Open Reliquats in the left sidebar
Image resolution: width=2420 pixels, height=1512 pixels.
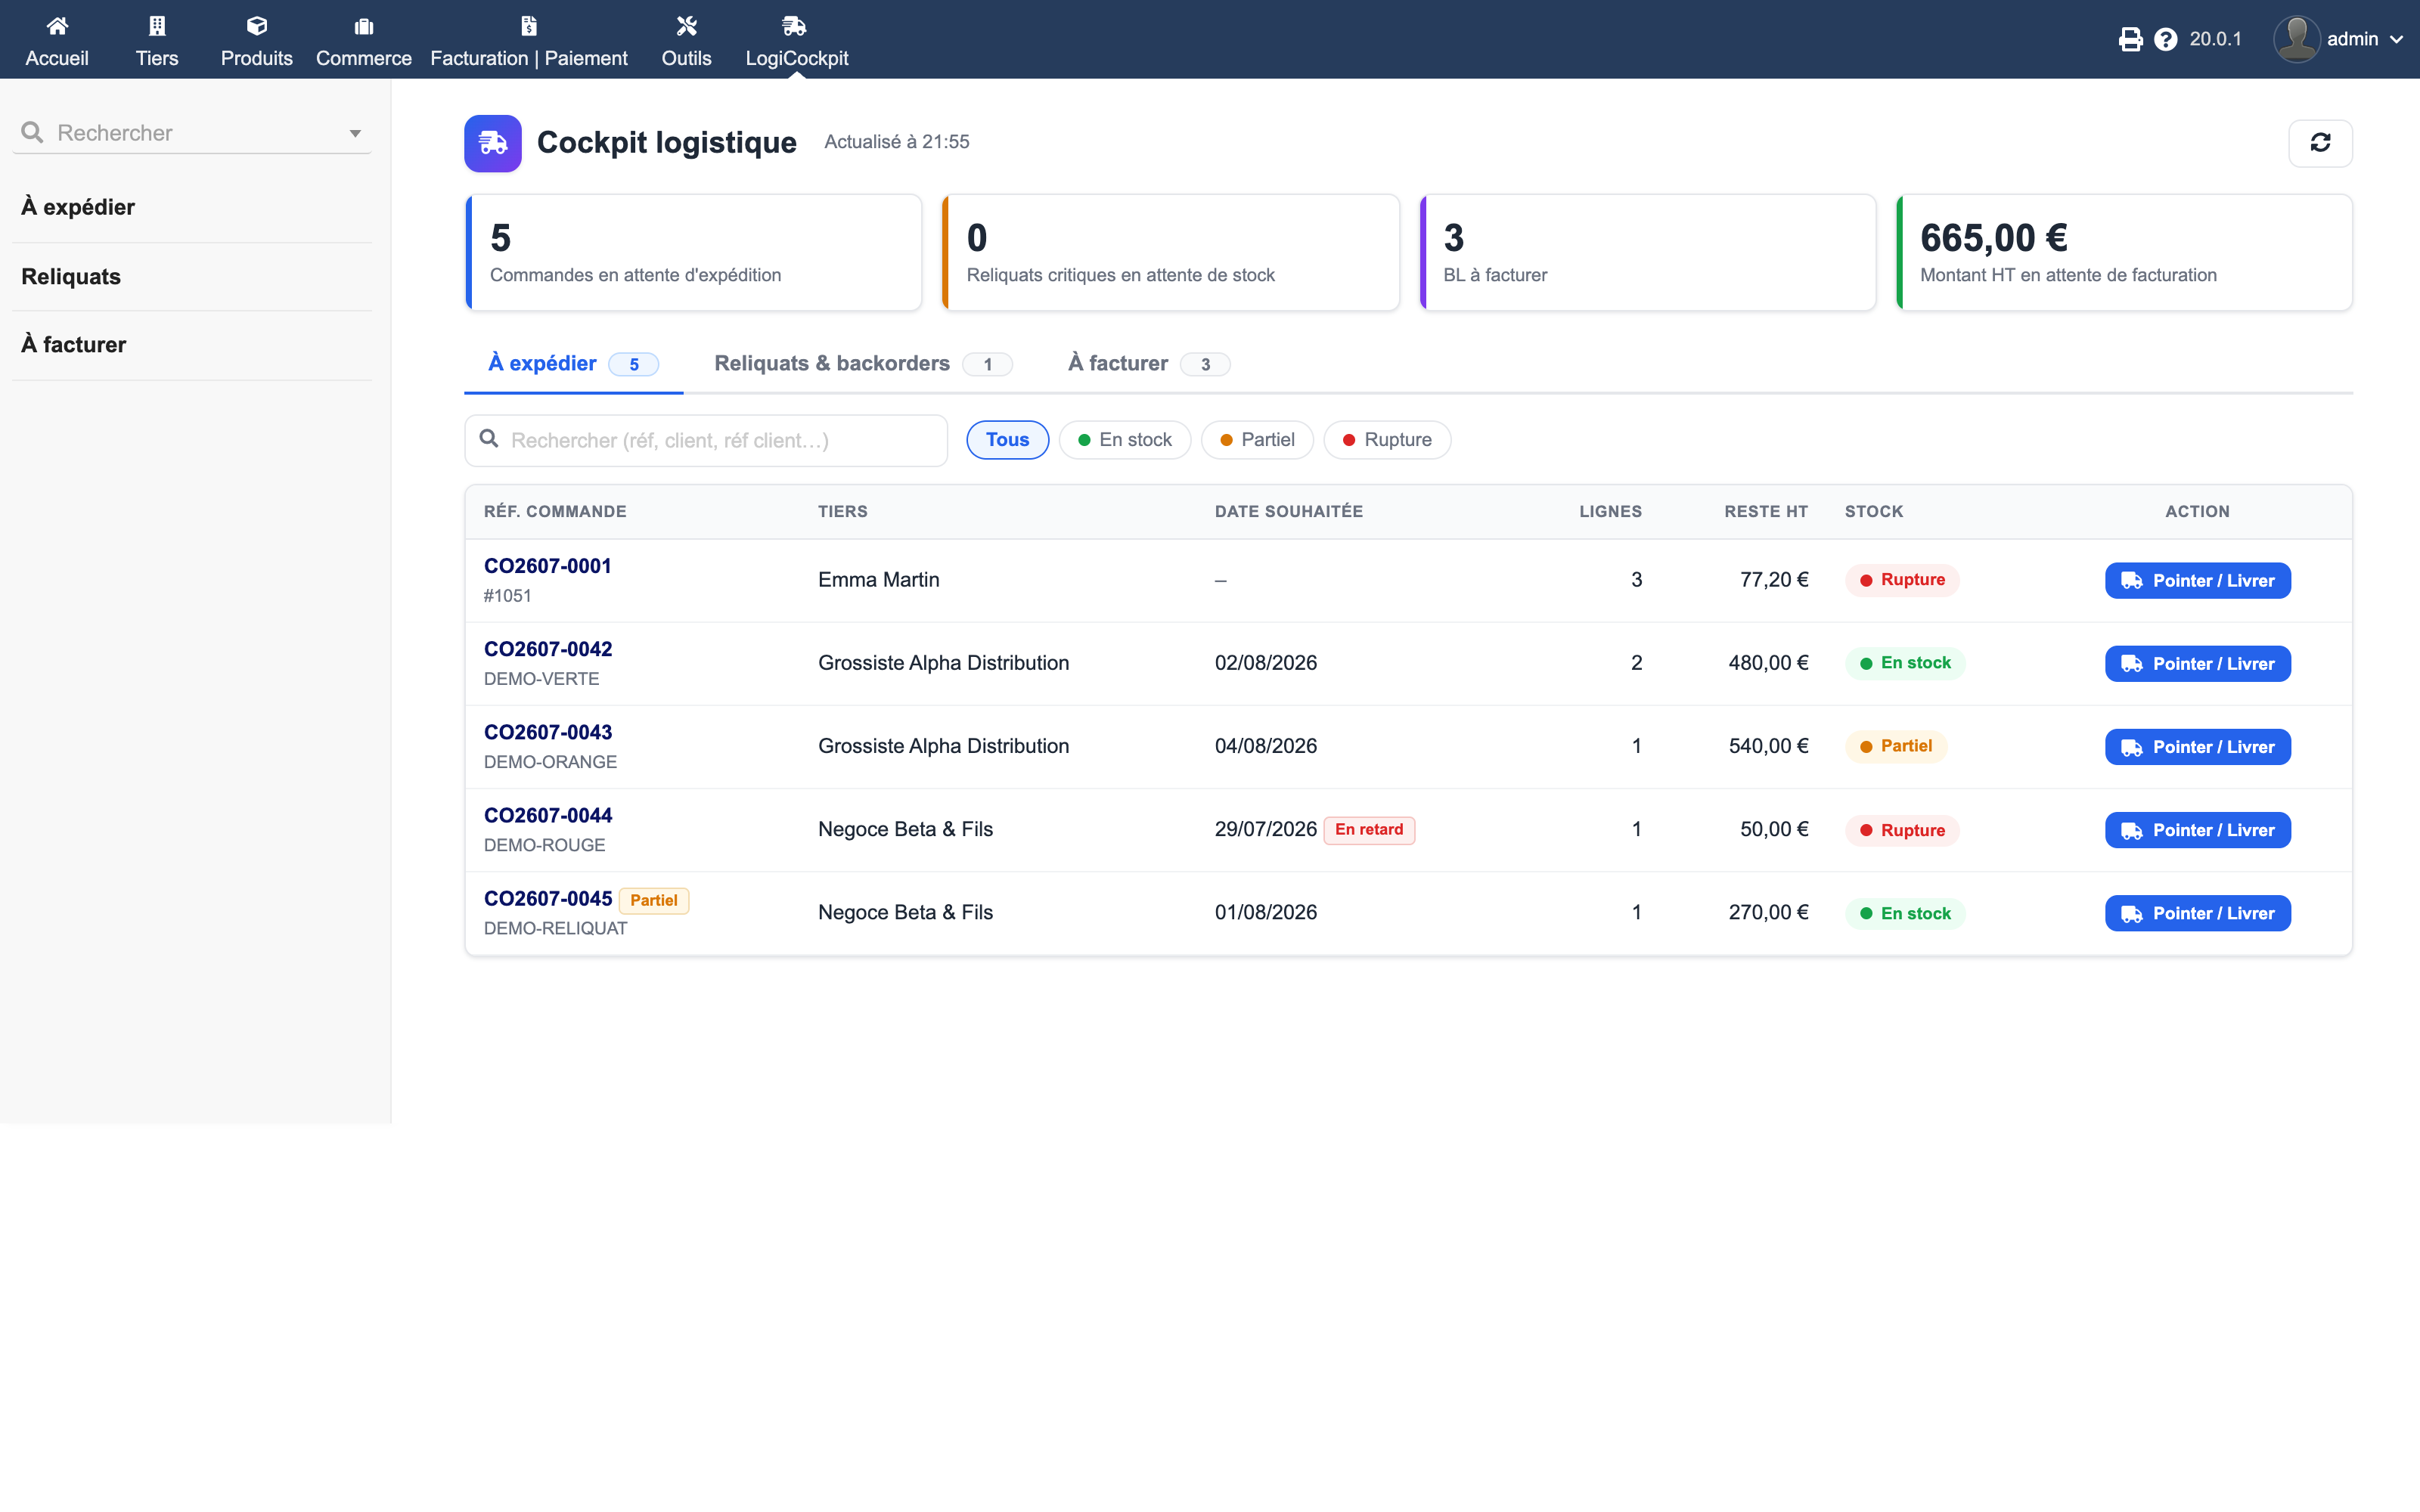tap(71, 277)
